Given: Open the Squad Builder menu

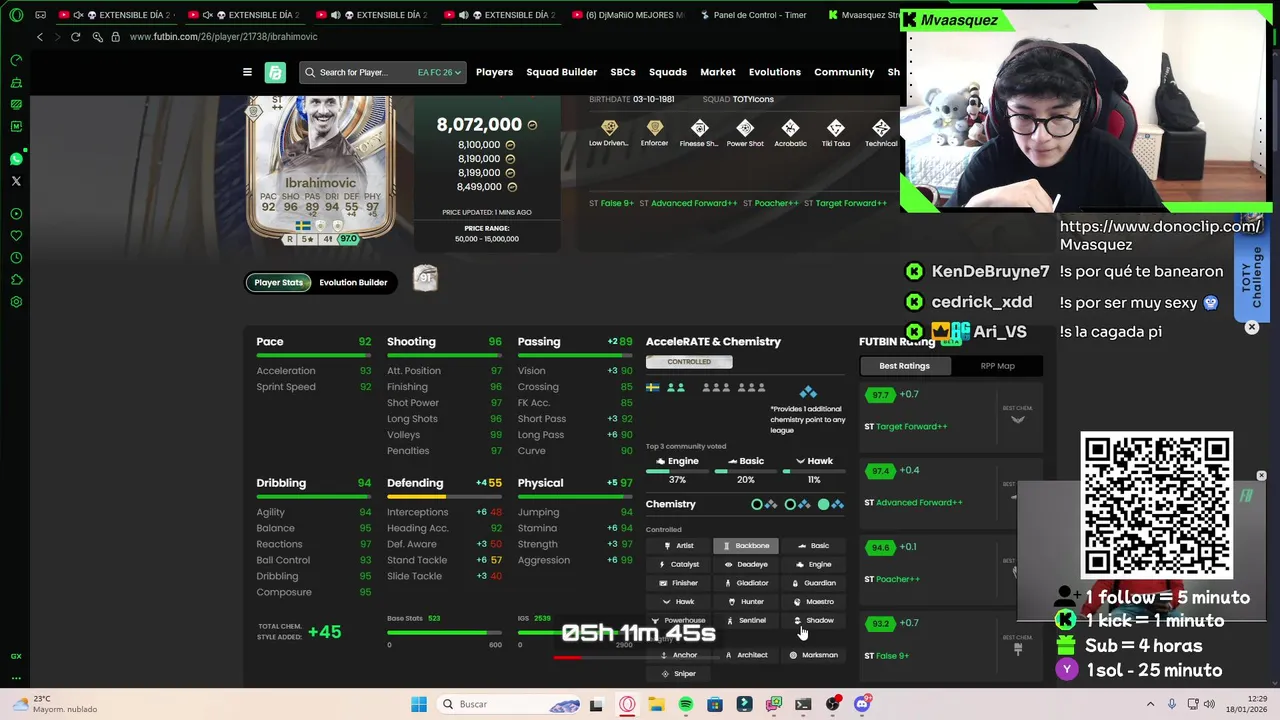Looking at the screenshot, I should (x=561, y=72).
